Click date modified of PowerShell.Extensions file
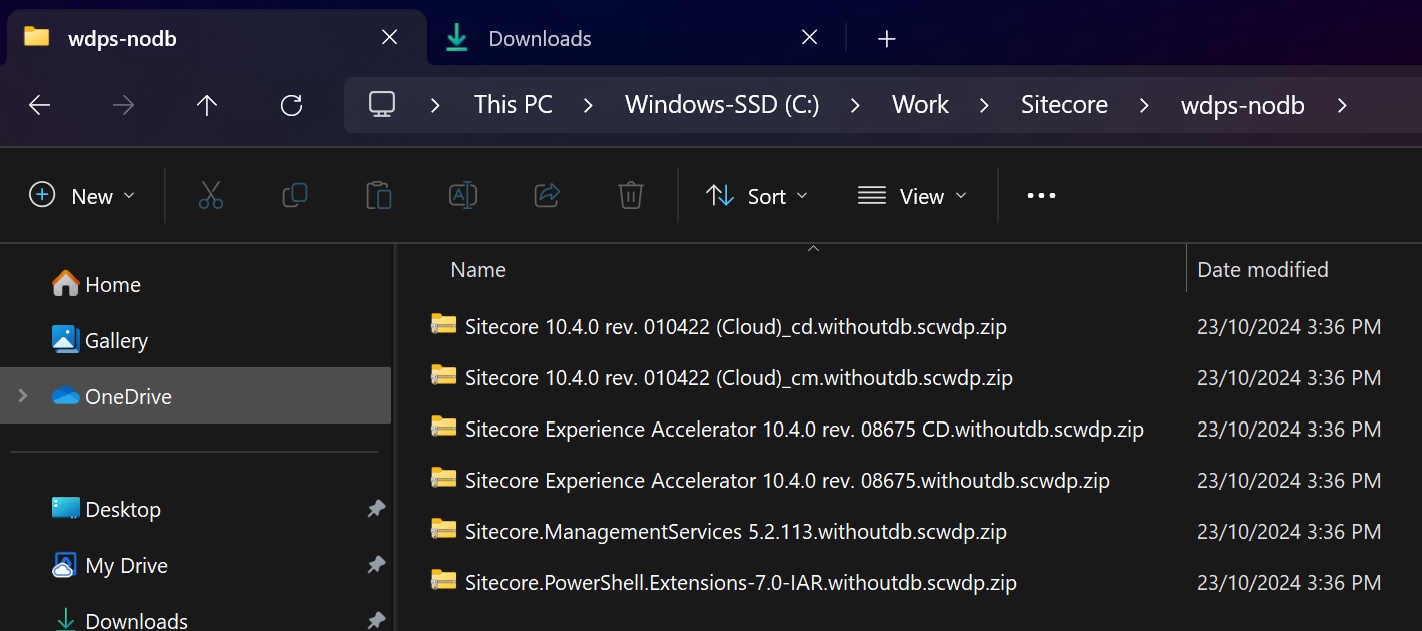Screen dimensions: 1422x631 (1289, 582)
